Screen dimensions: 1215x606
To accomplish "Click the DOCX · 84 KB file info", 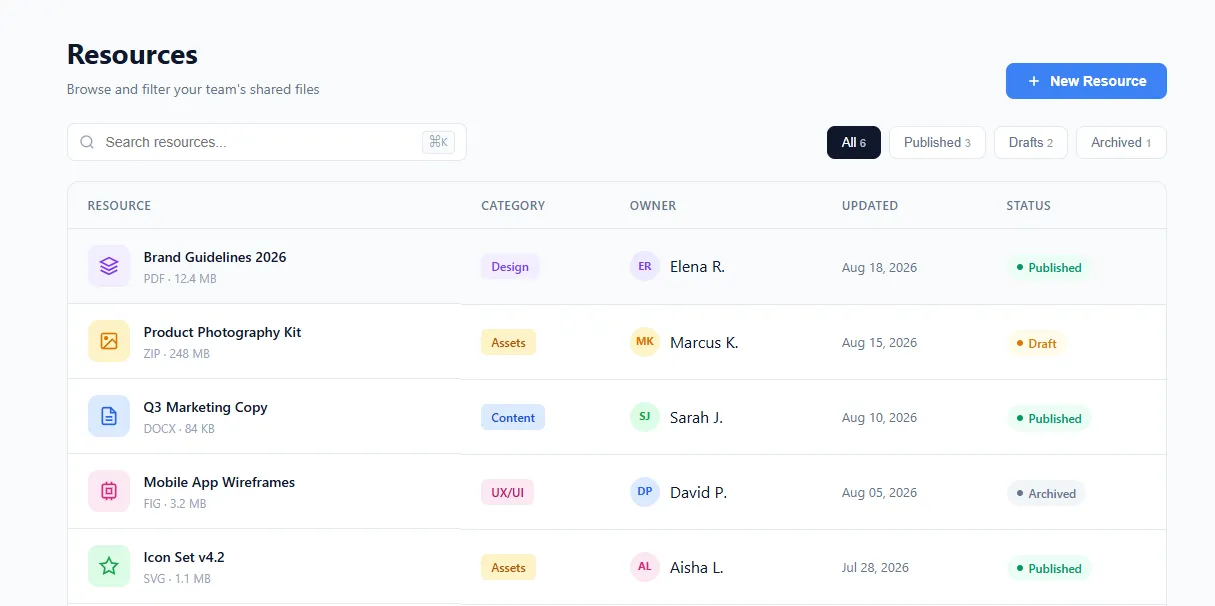I will (179, 429).
